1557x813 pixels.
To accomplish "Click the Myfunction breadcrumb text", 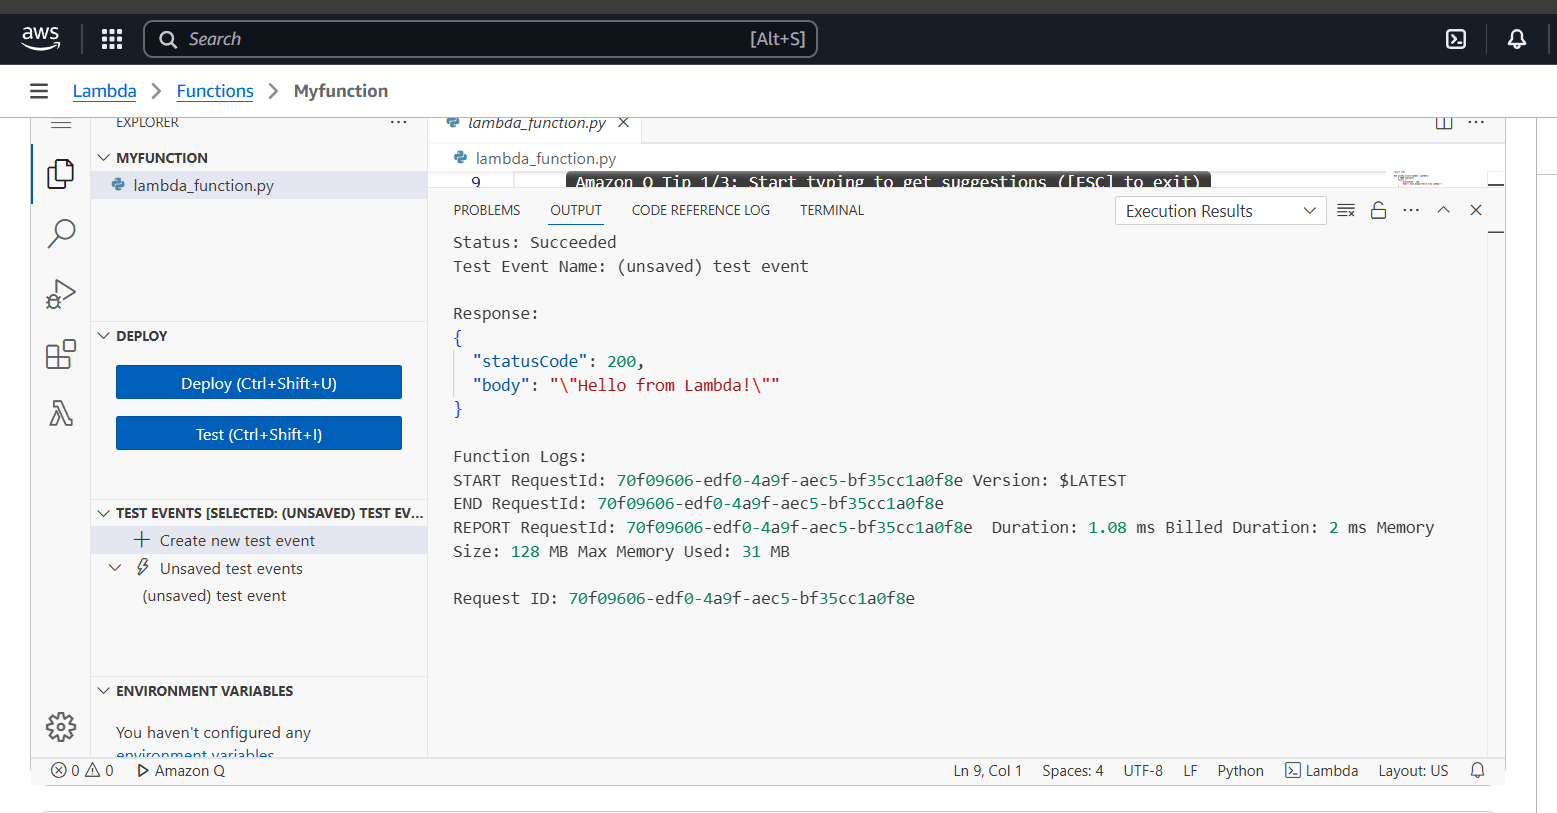I will pos(341,91).
